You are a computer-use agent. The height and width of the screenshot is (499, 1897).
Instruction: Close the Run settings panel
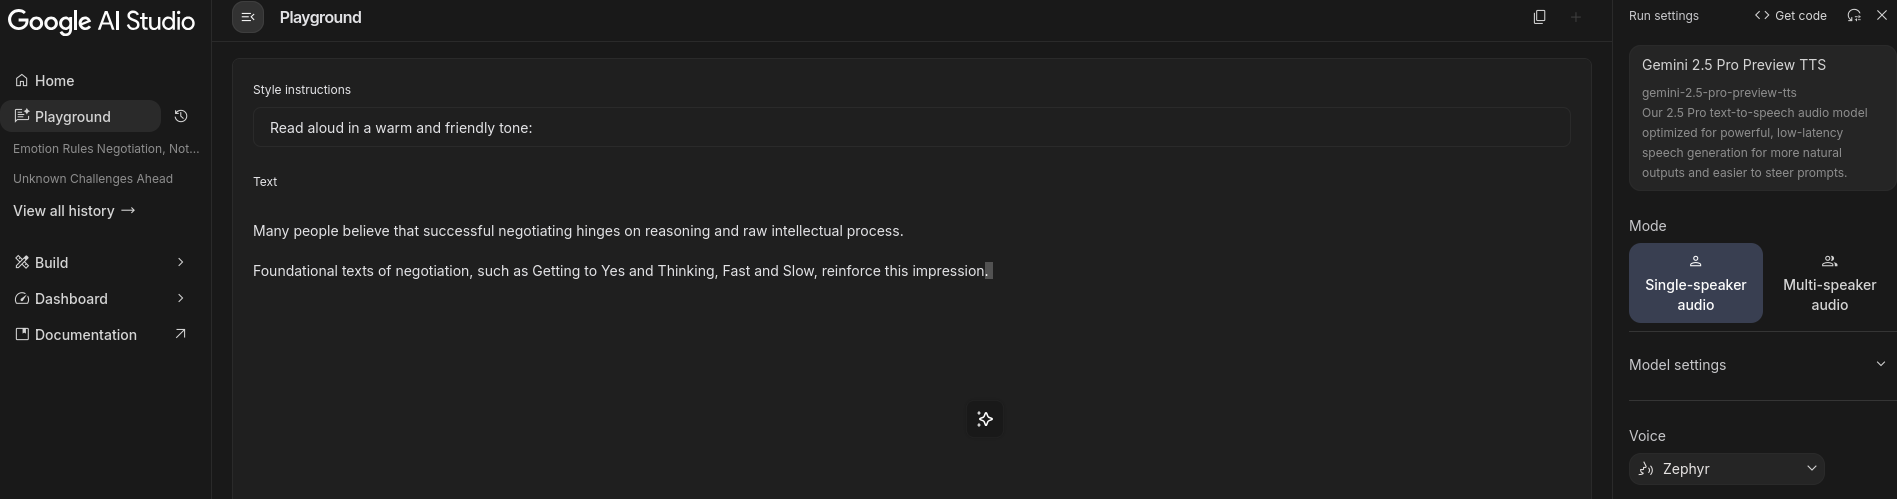click(1881, 16)
